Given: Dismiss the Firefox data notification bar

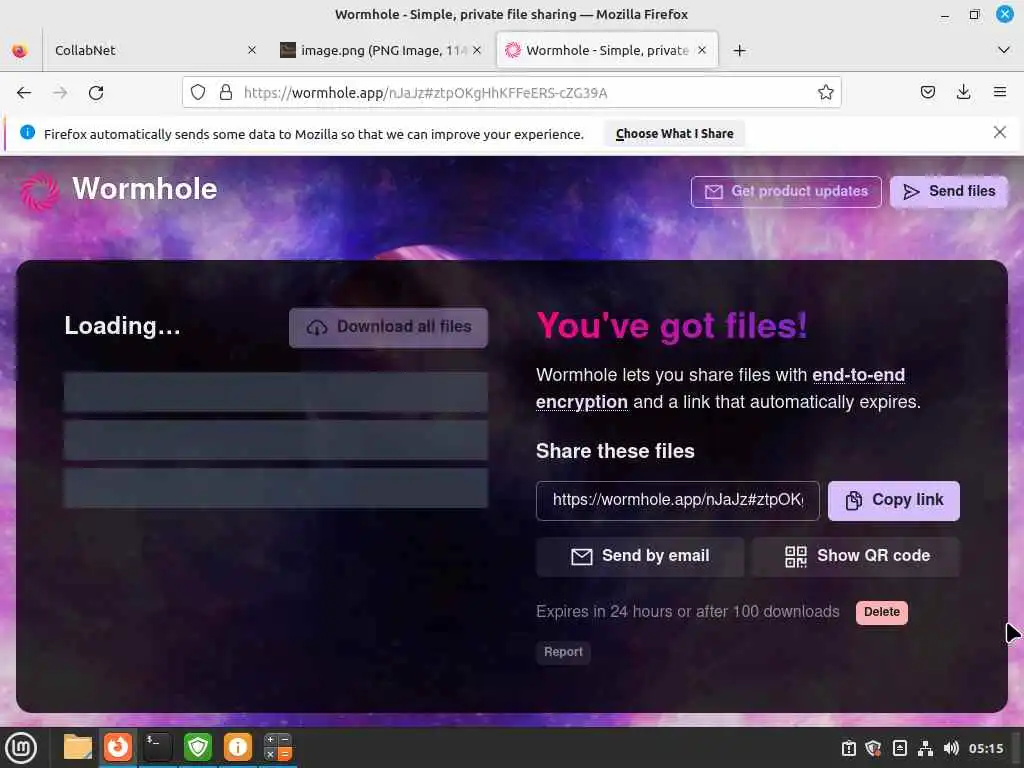Looking at the screenshot, I should click(999, 133).
